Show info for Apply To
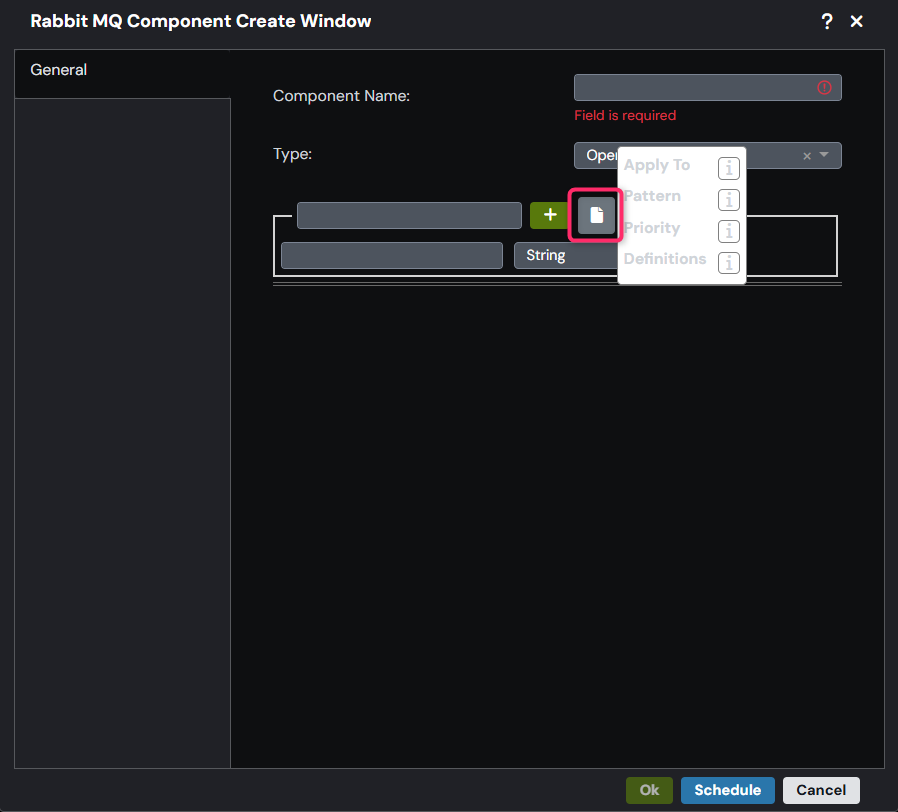Screen dimensions: 898x812 tap(728, 168)
